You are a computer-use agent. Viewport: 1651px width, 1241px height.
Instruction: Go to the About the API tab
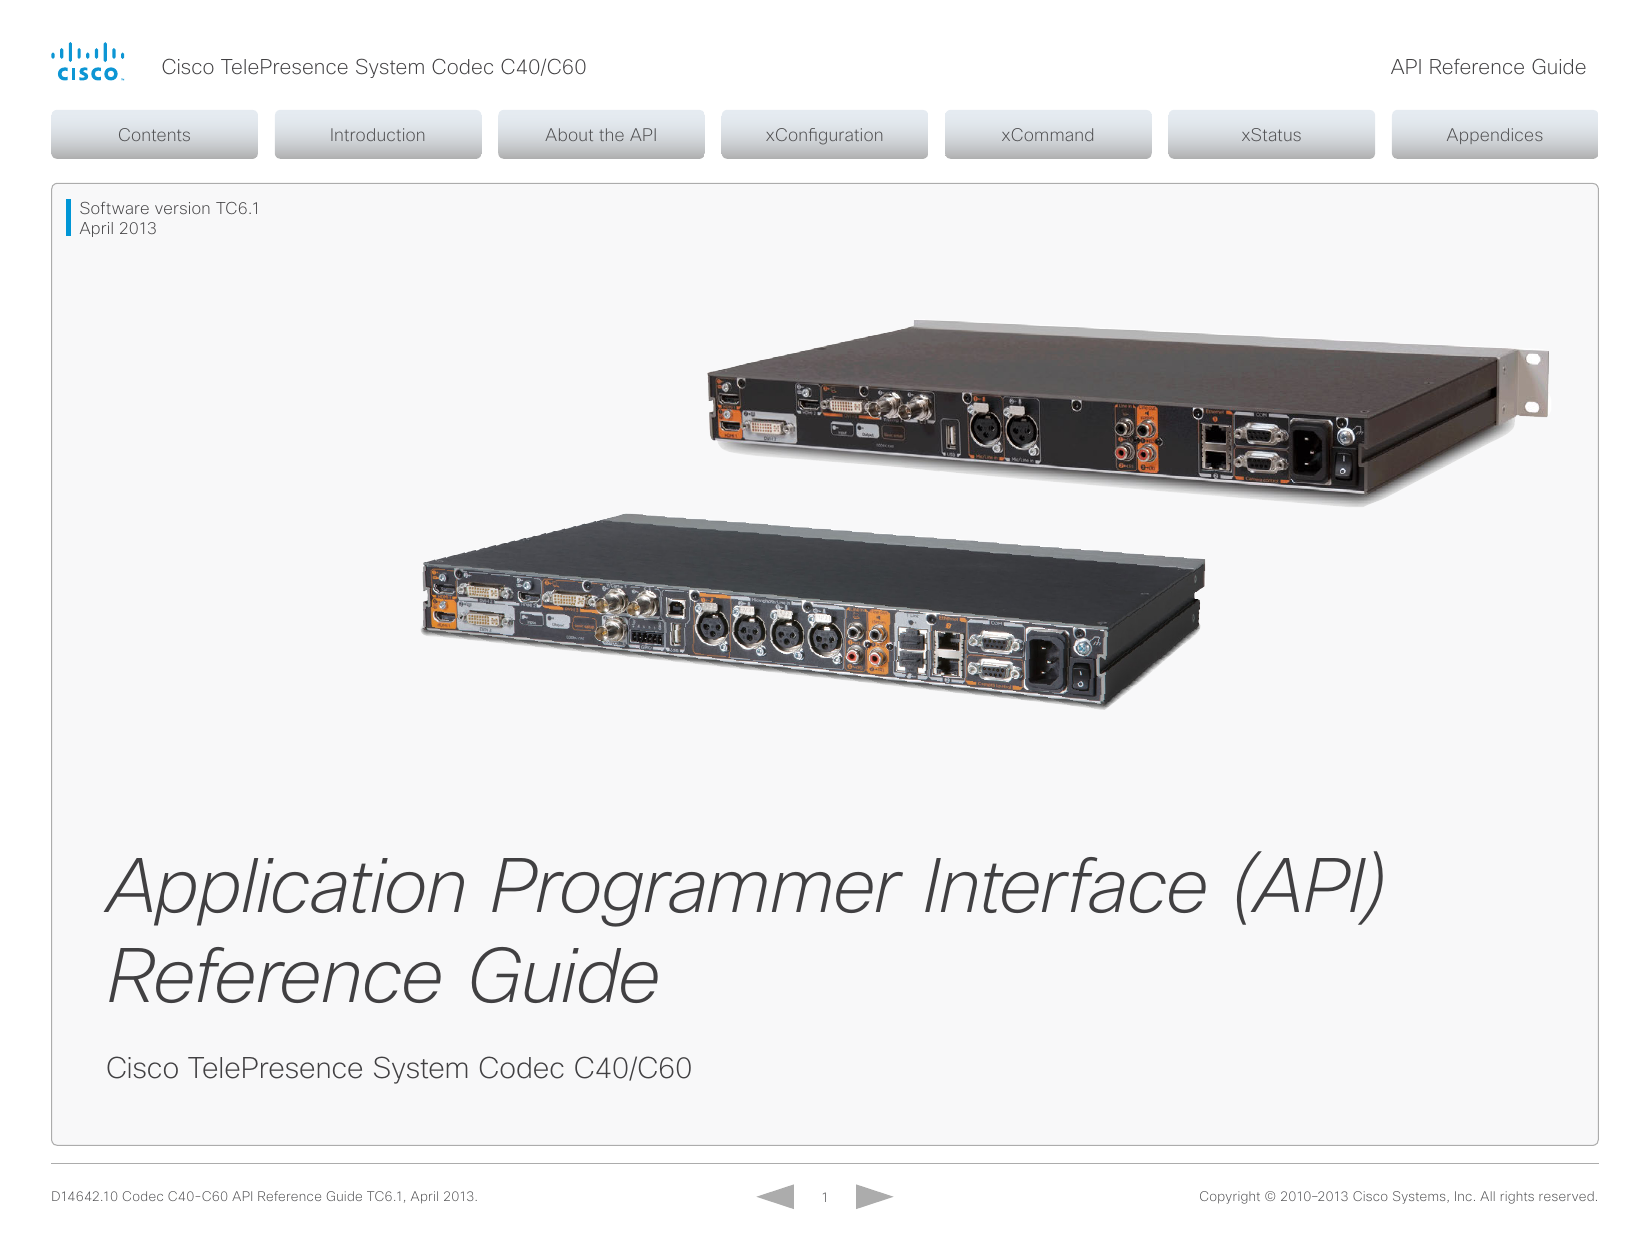coord(601,135)
